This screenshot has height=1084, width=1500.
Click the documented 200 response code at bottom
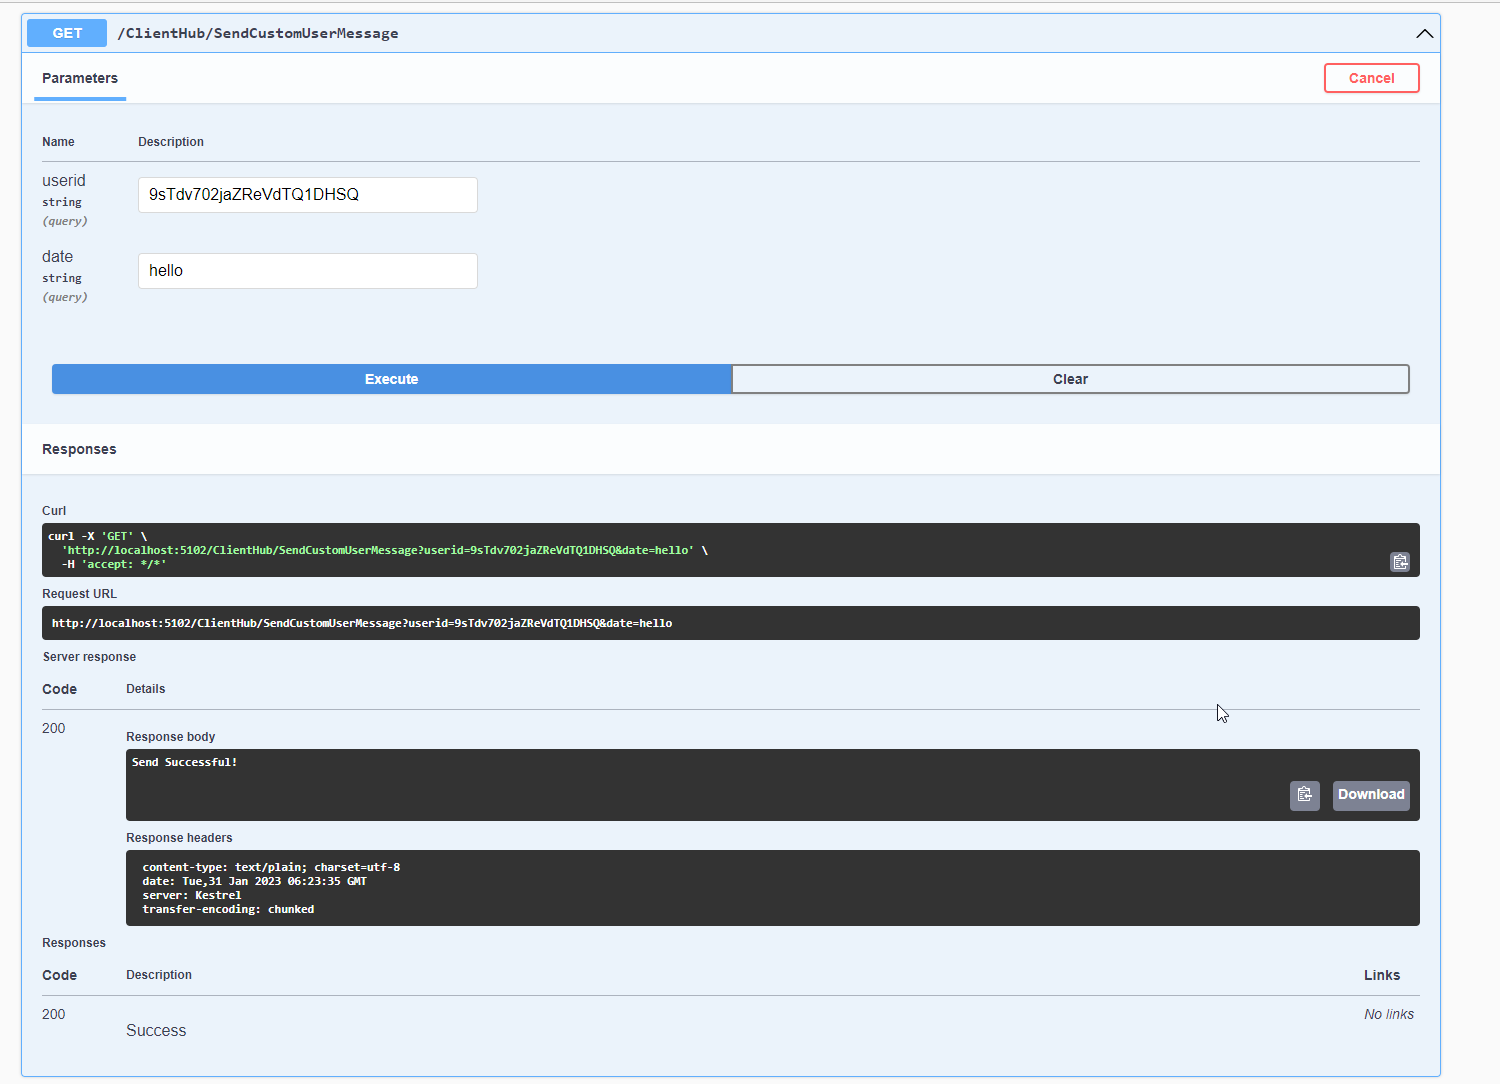click(x=54, y=1014)
